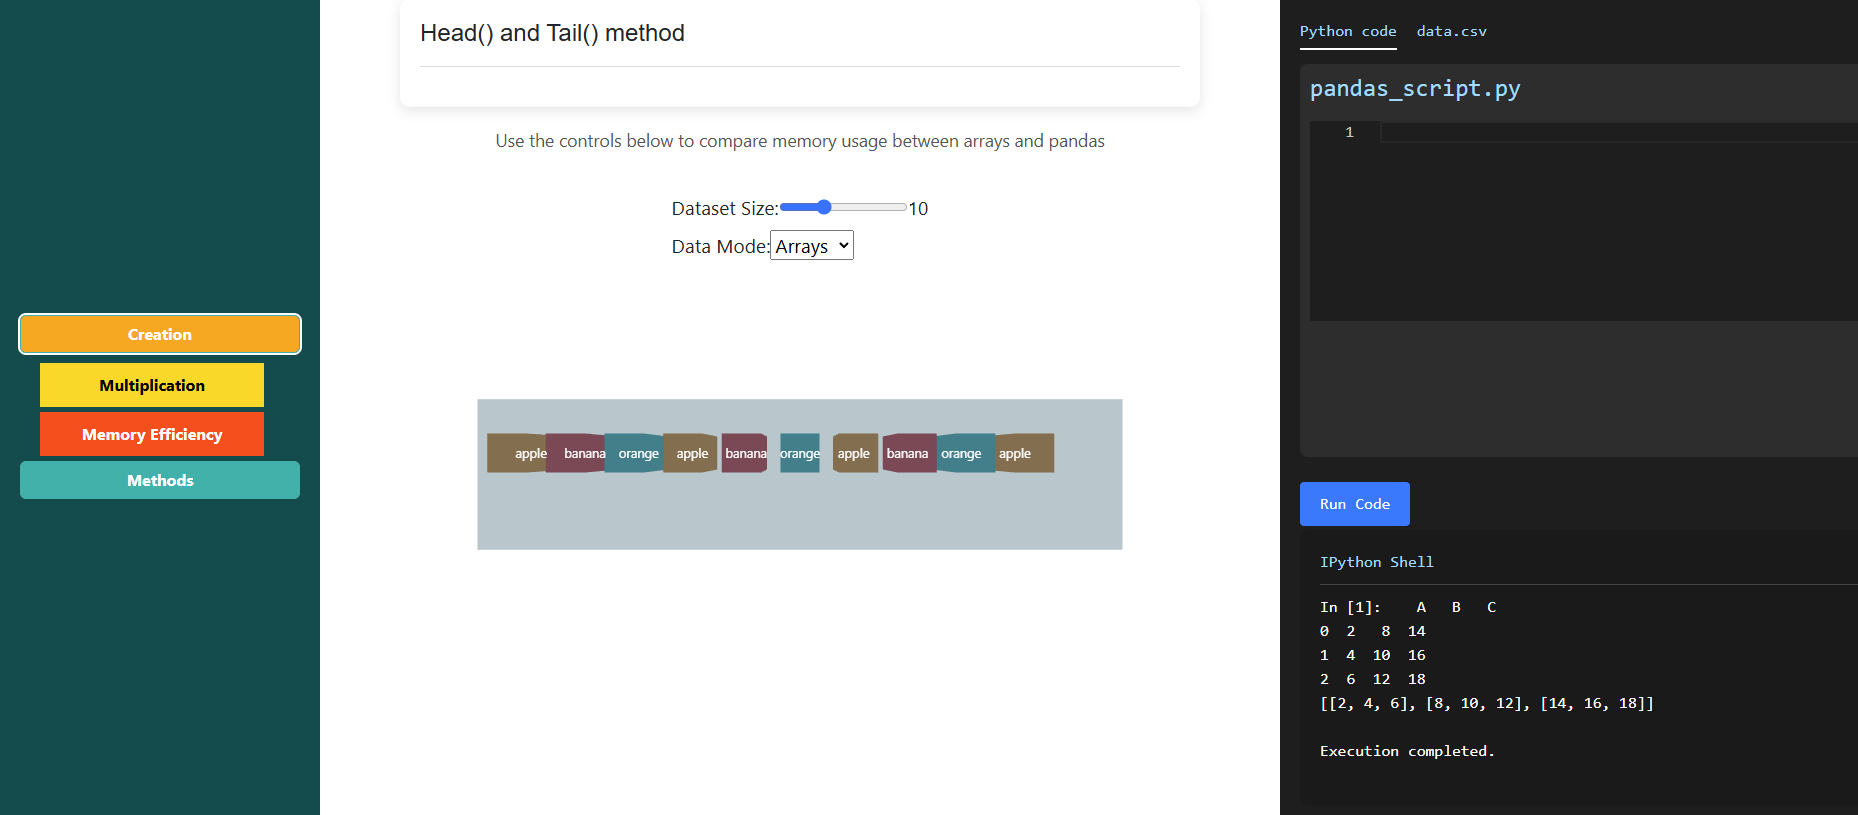The height and width of the screenshot is (815, 1858).
Task: Select the Multiplication sidebar item
Action: click(152, 385)
